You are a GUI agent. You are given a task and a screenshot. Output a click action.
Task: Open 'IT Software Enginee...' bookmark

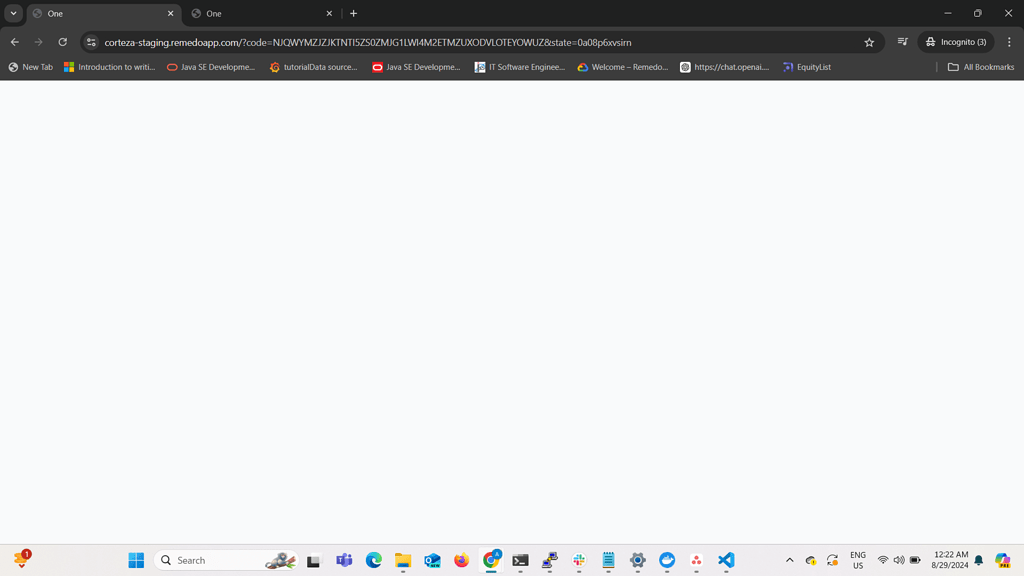coord(519,67)
